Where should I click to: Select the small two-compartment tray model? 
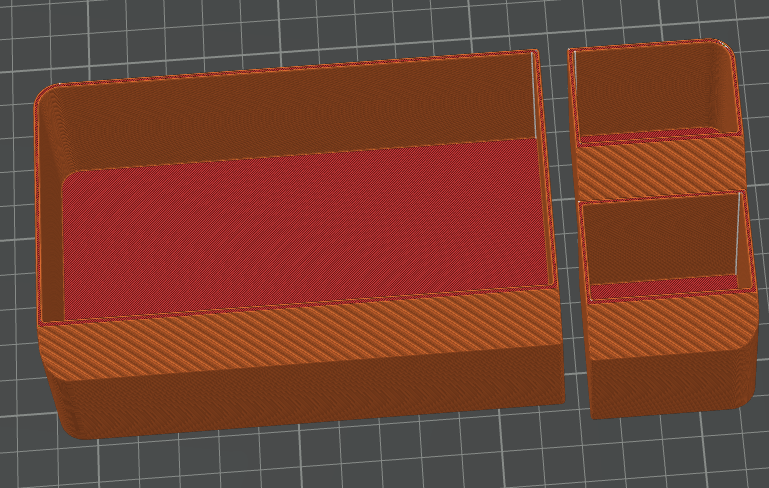[x=662, y=229]
